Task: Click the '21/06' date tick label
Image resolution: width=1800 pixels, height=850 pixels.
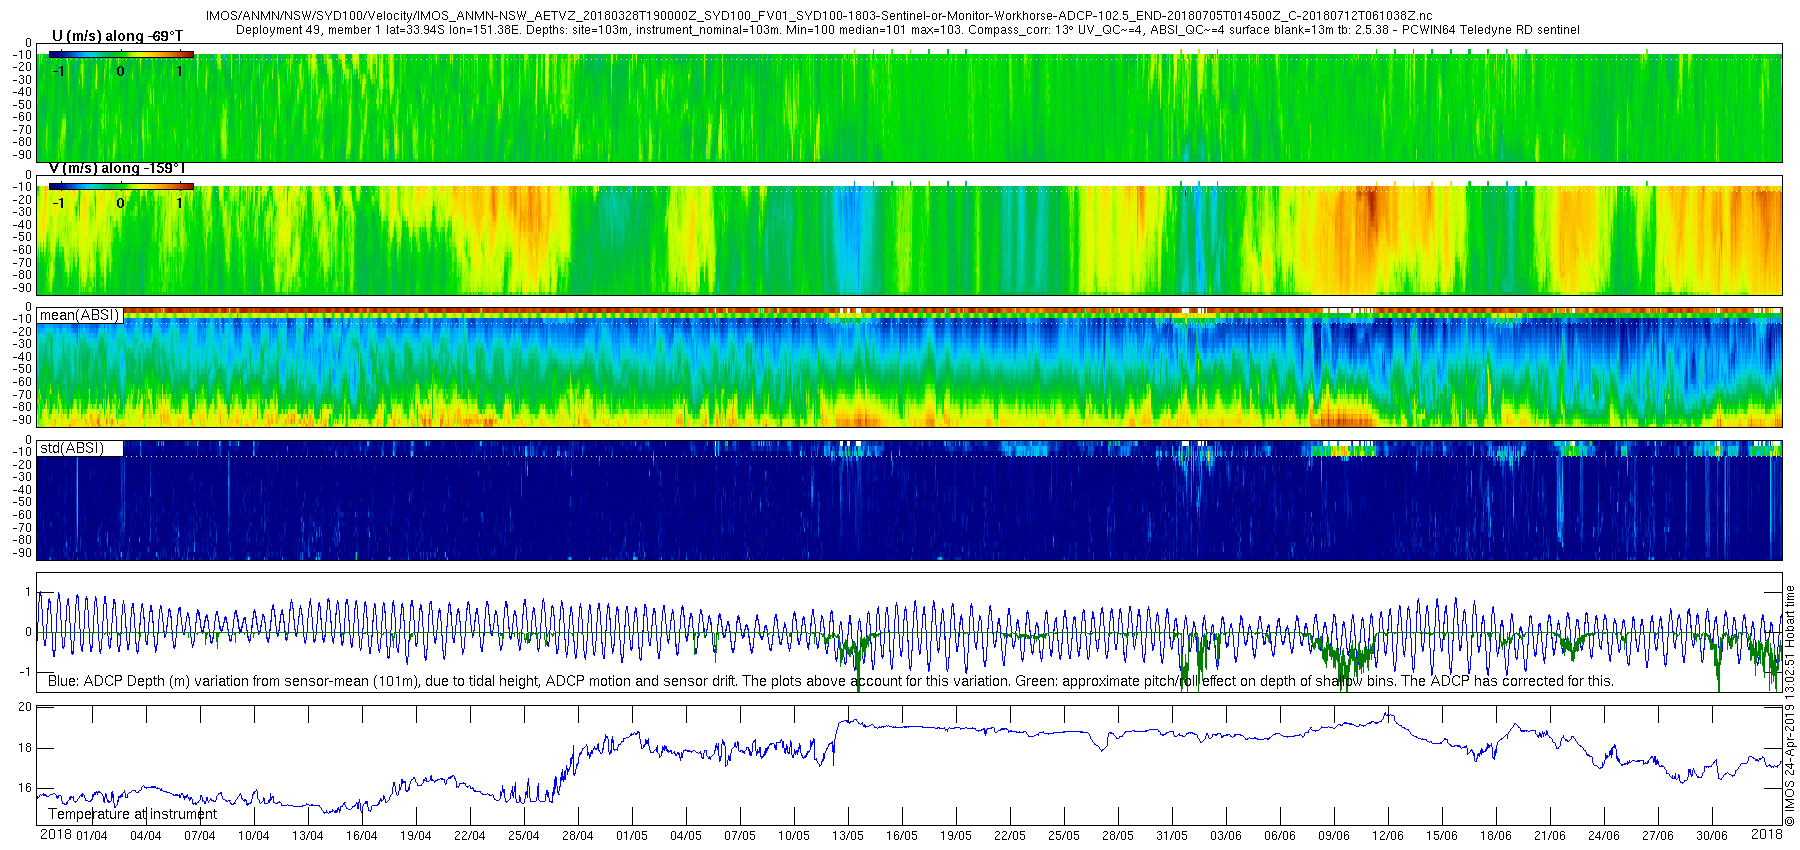Action: [1550, 836]
